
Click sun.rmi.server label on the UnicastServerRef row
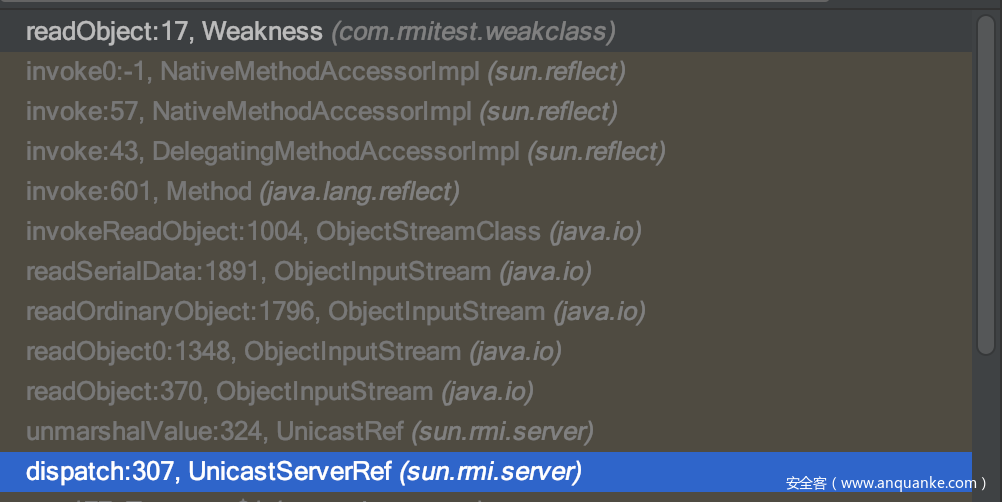[x=490, y=471]
